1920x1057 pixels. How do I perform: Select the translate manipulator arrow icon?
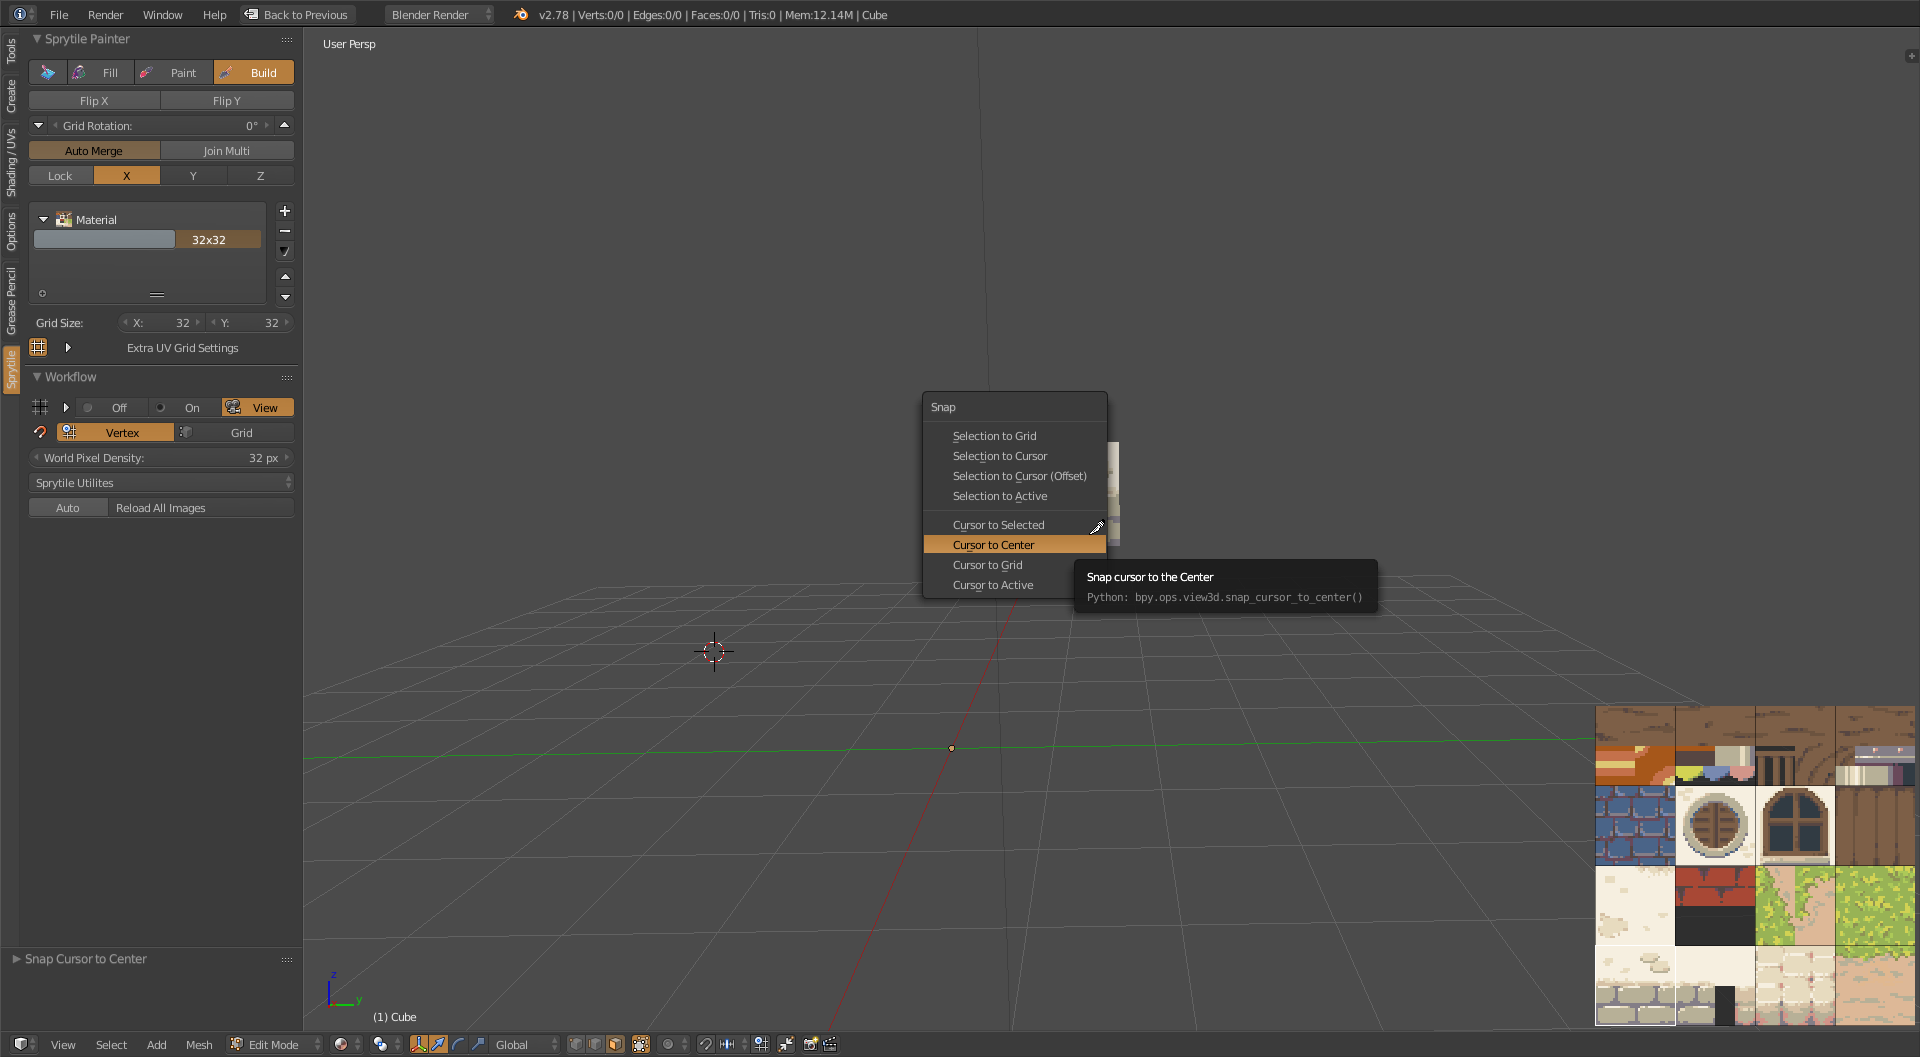click(x=438, y=1044)
